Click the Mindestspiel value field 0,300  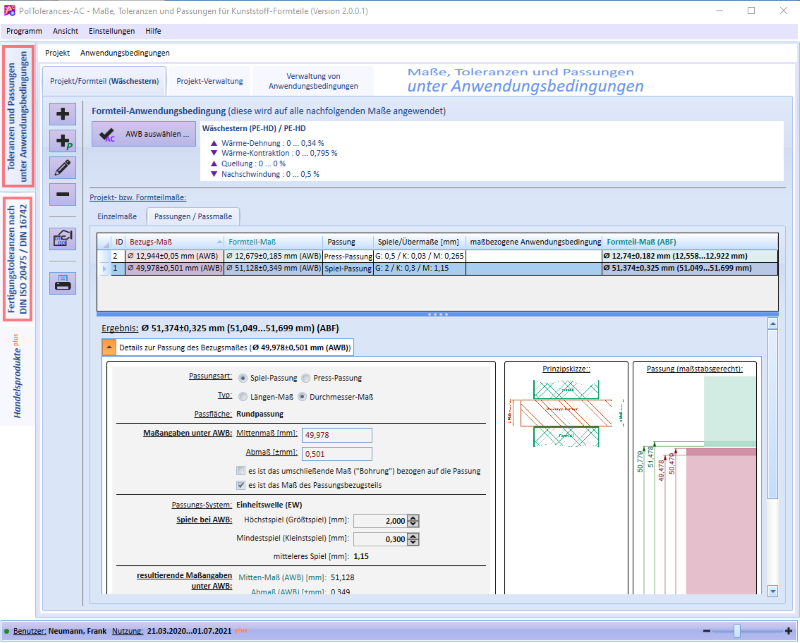[x=381, y=539]
